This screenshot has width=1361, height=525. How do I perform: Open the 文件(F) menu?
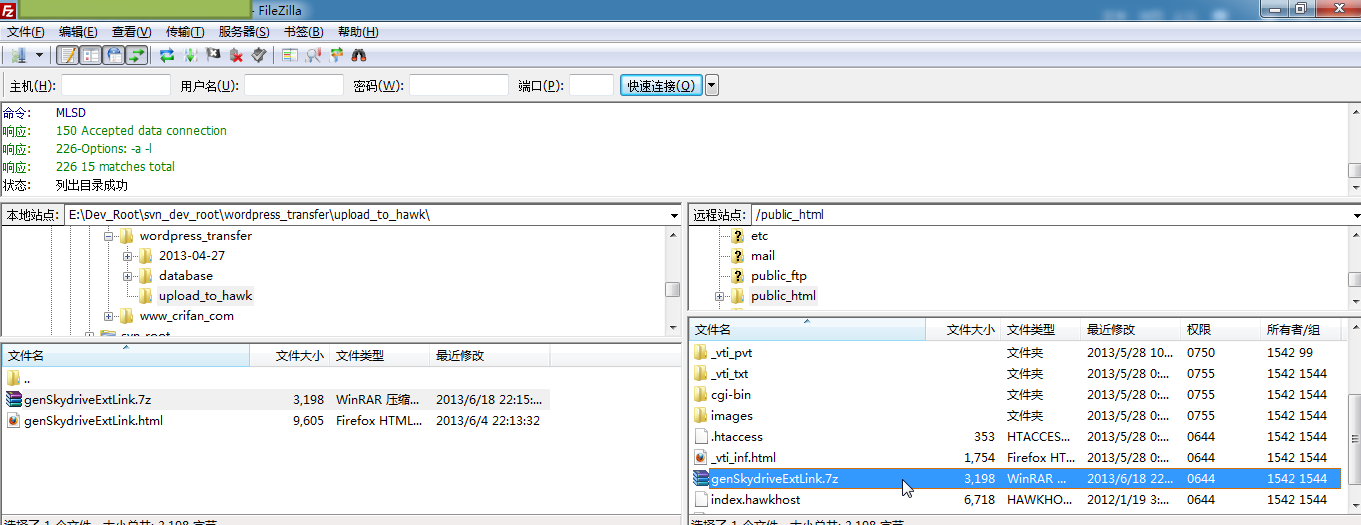[x=26, y=32]
